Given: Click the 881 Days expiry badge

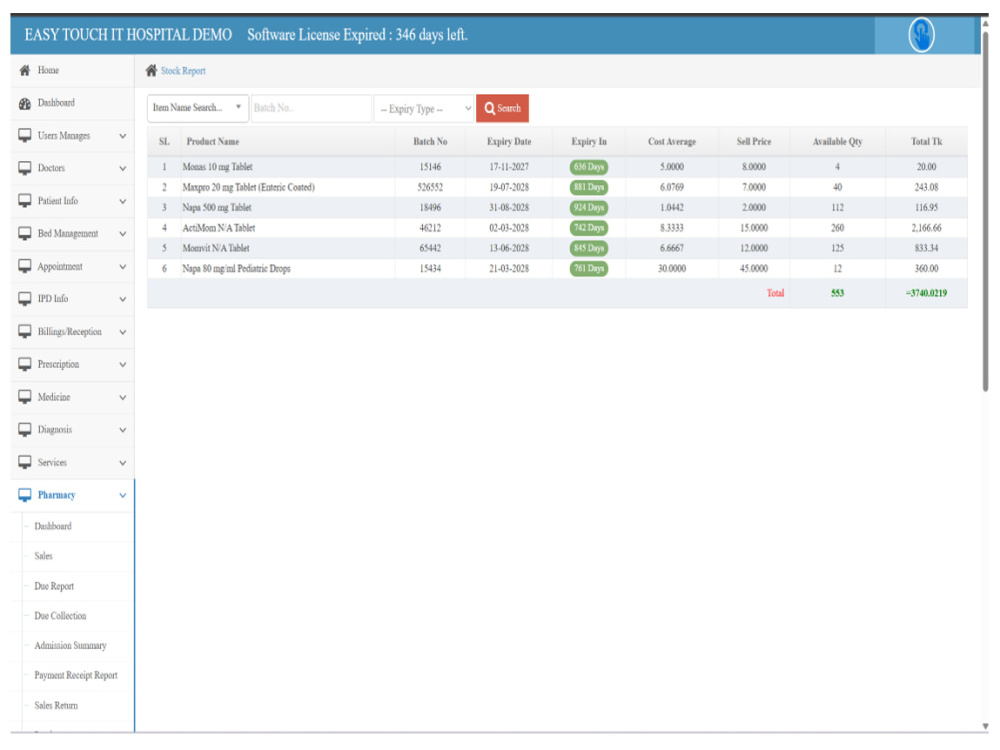Looking at the screenshot, I should click(x=589, y=188).
